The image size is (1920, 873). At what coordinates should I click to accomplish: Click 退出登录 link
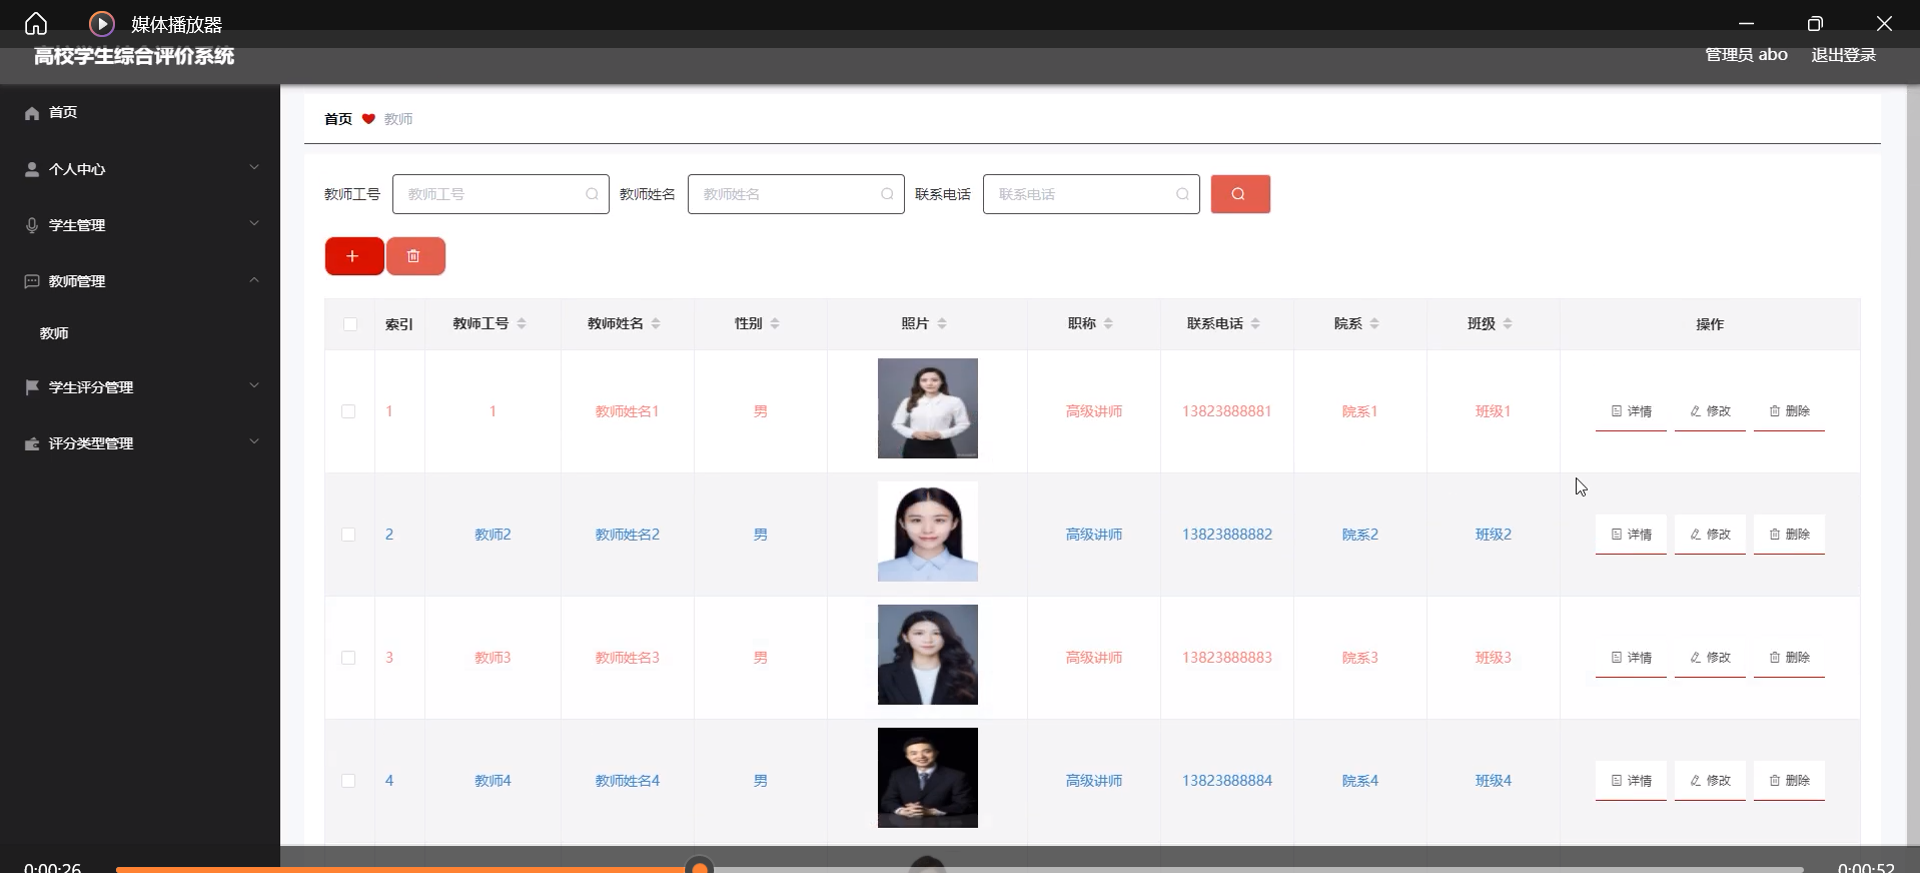tap(1843, 55)
